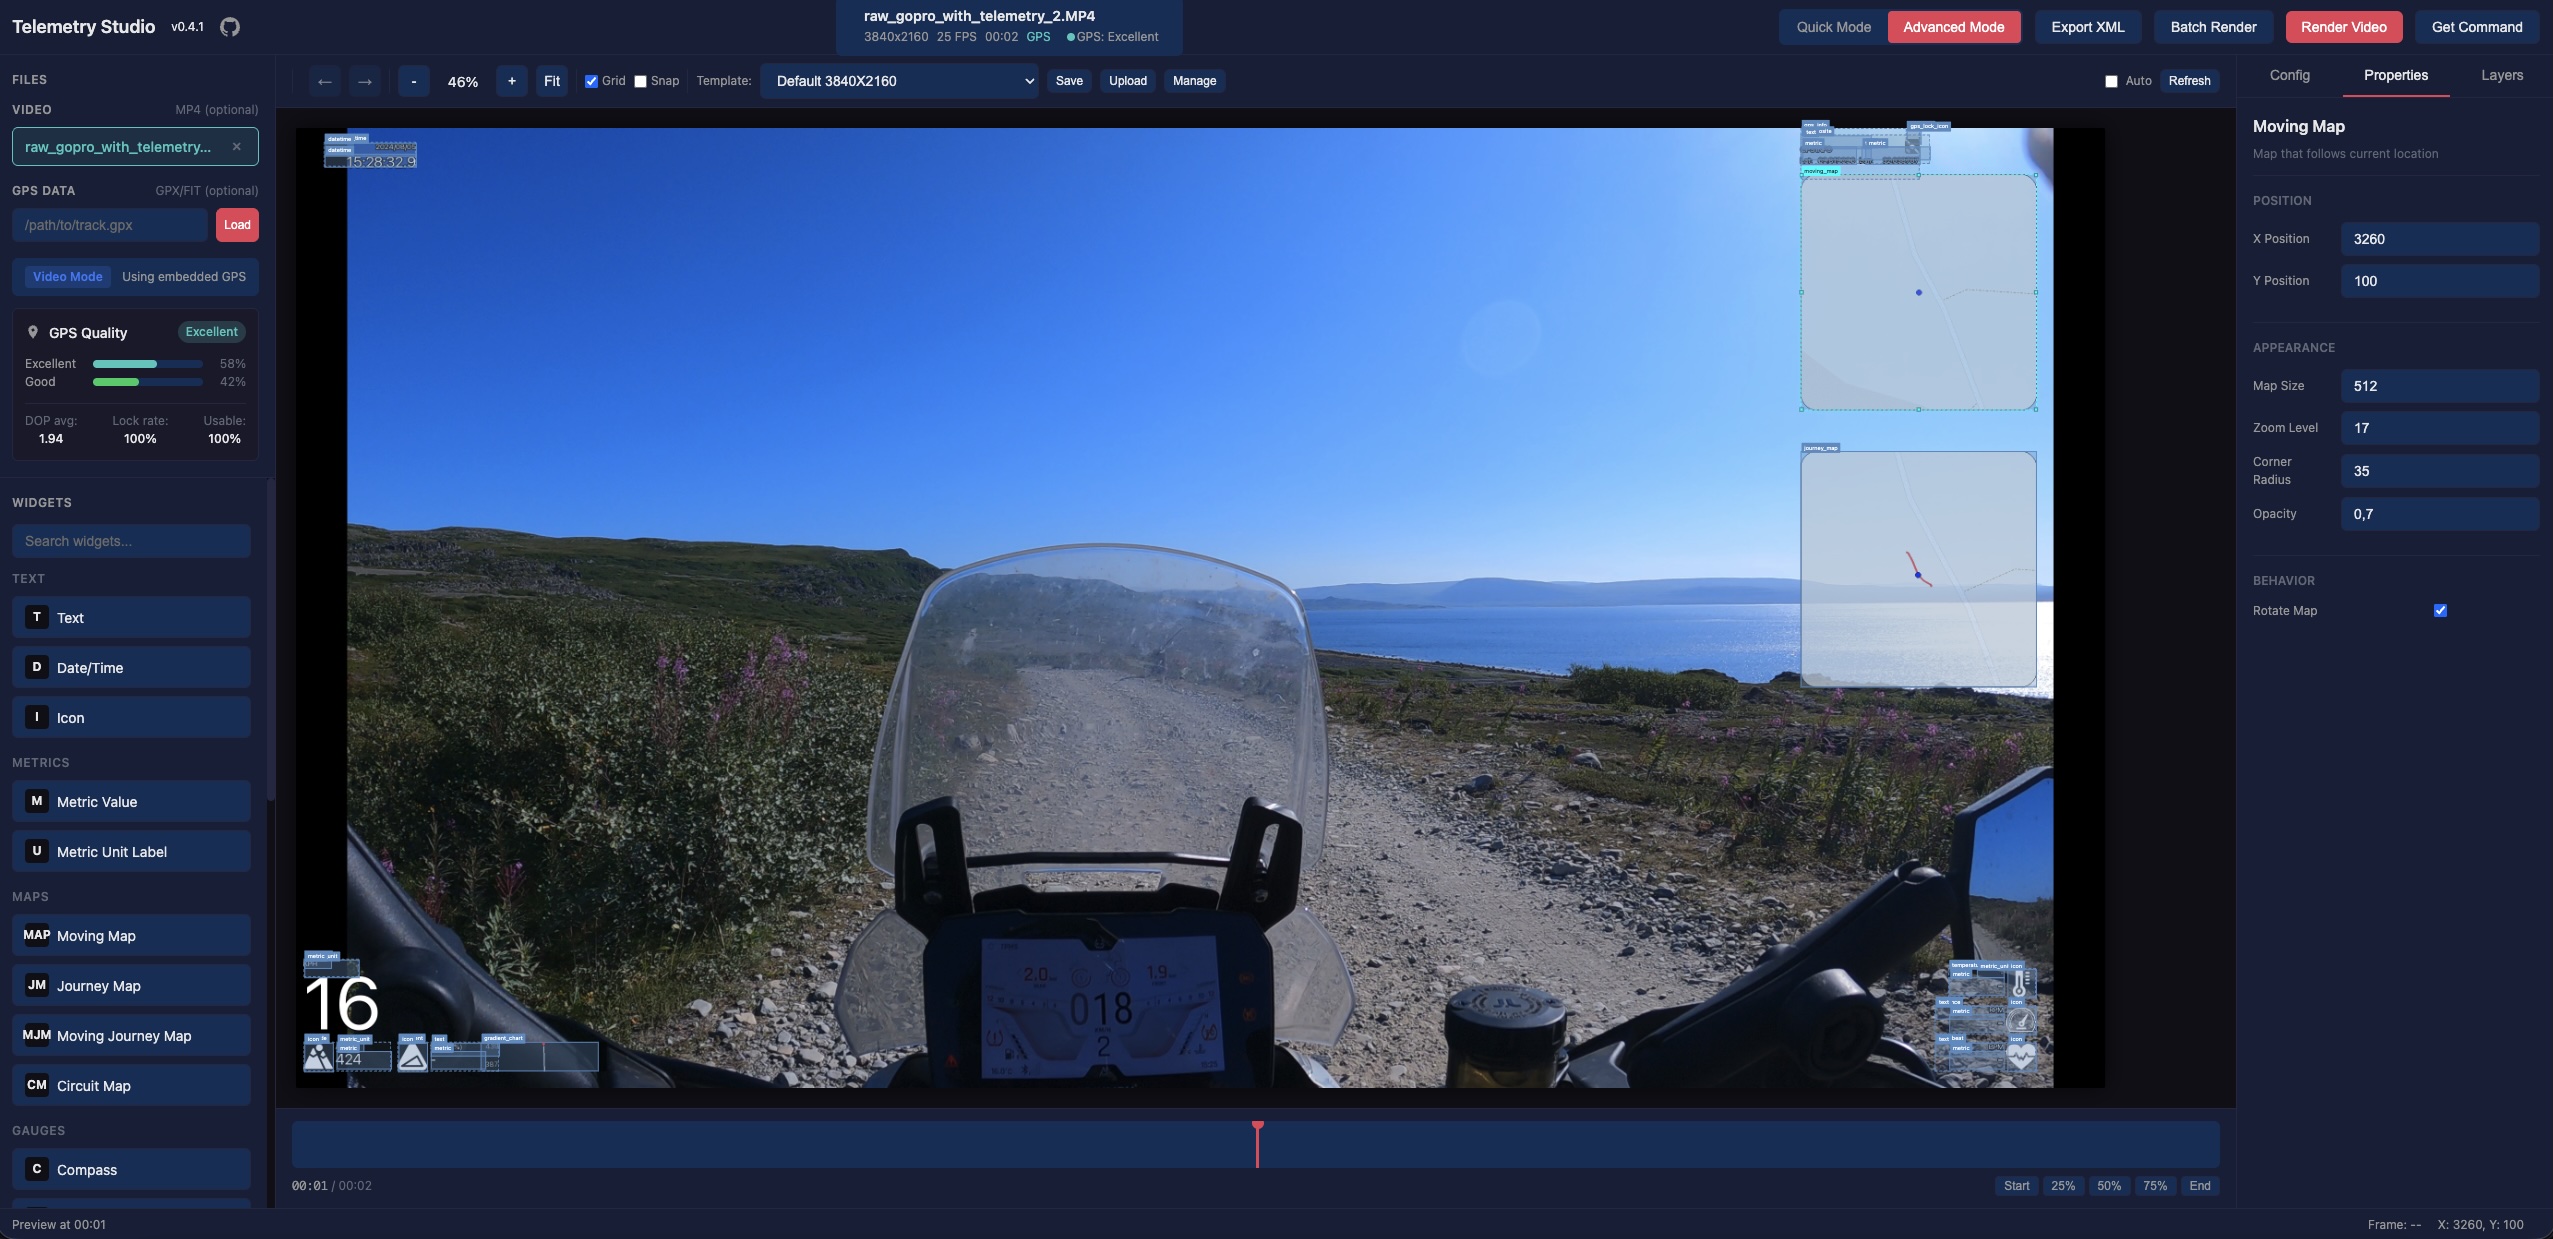This screenshot has height=1239, width=2553.
Task: Add the Moving Map widget
Action: tap(131, 935)
